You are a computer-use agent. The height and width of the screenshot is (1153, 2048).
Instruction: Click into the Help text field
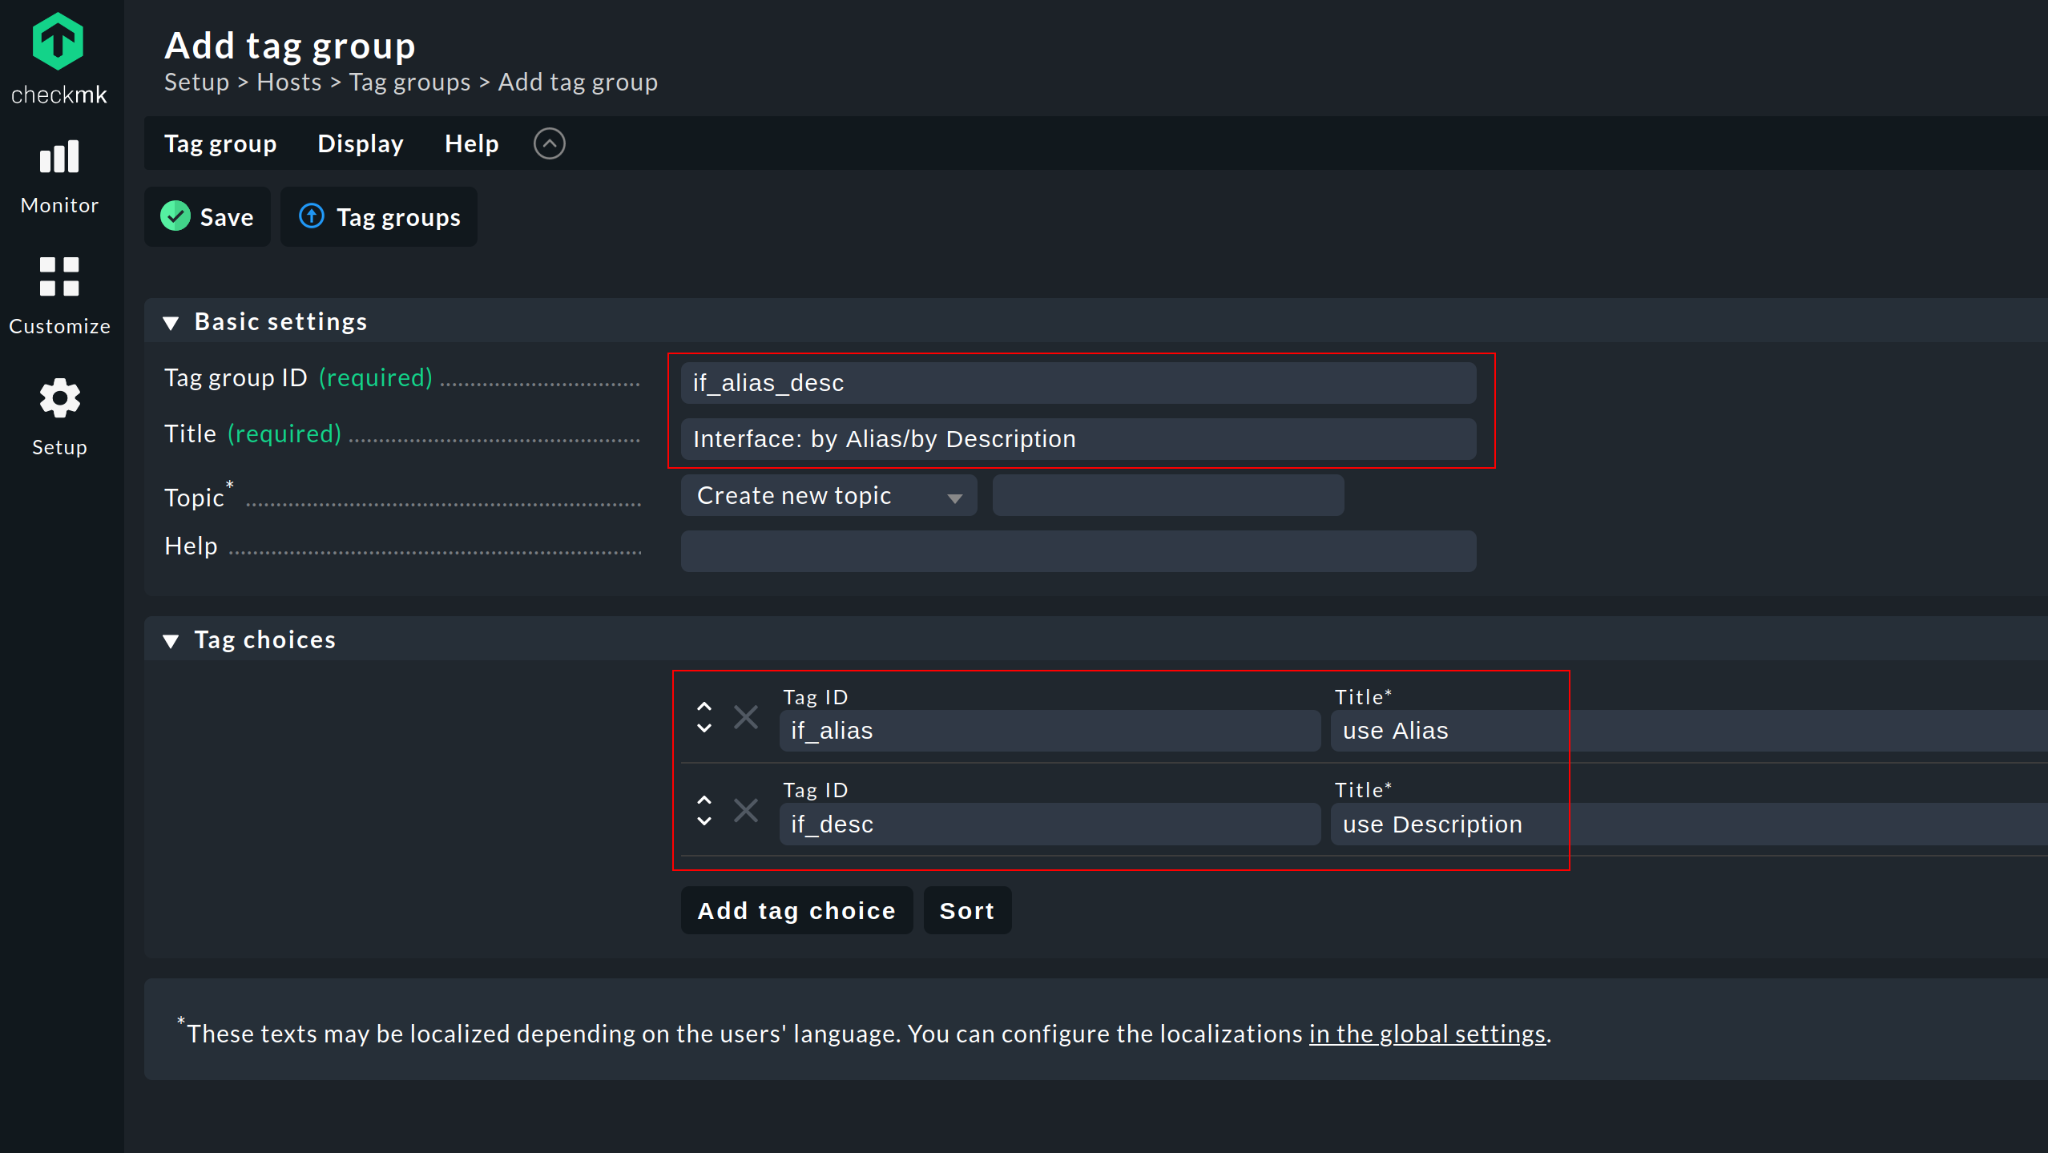coord(1078,552)
